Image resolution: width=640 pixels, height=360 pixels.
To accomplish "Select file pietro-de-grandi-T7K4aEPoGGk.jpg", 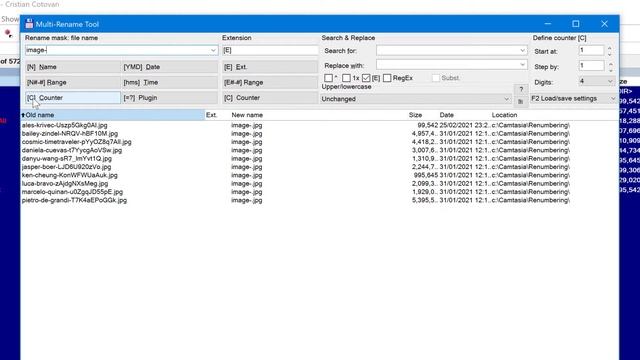I will (74, 200).
